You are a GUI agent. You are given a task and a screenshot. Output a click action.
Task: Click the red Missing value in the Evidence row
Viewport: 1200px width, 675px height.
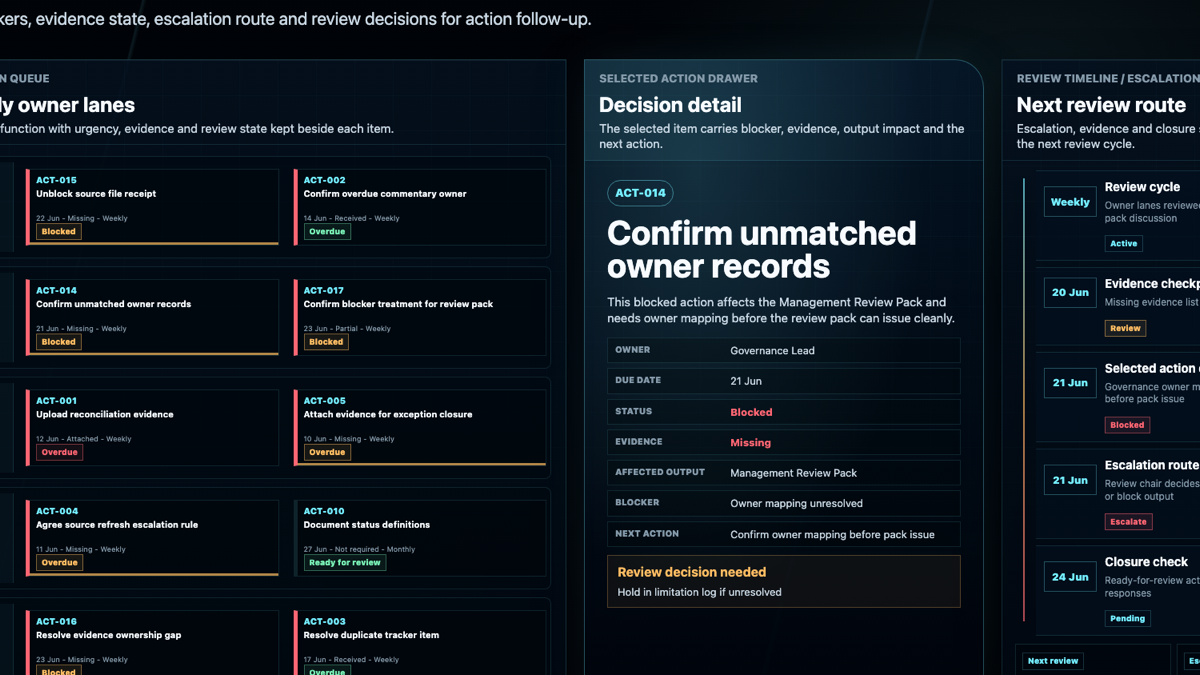pos(750,443)
